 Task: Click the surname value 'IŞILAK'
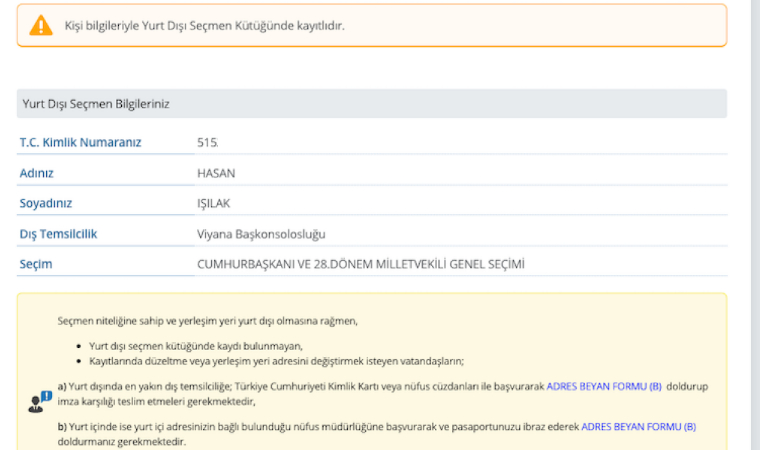coord(214,203)
